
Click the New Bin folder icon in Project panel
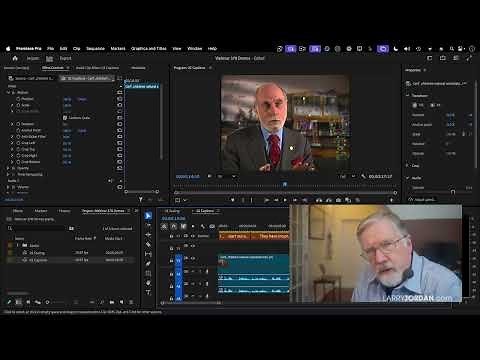pos(112,302)
